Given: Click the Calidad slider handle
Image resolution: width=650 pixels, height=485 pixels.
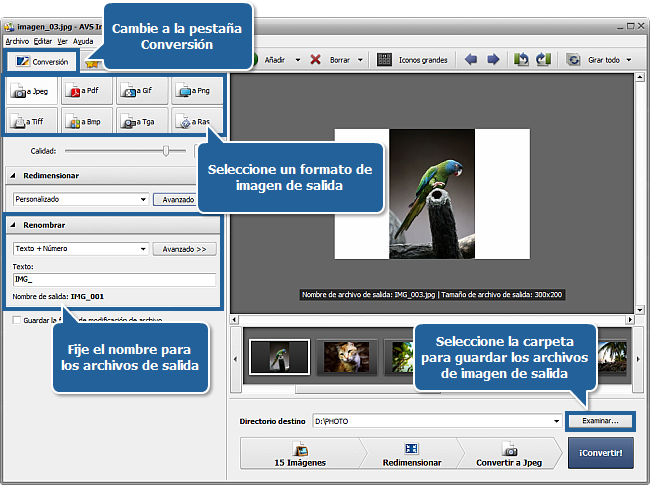Looking at the screenshot, I should pyautogui.click(x=166, y=151).
